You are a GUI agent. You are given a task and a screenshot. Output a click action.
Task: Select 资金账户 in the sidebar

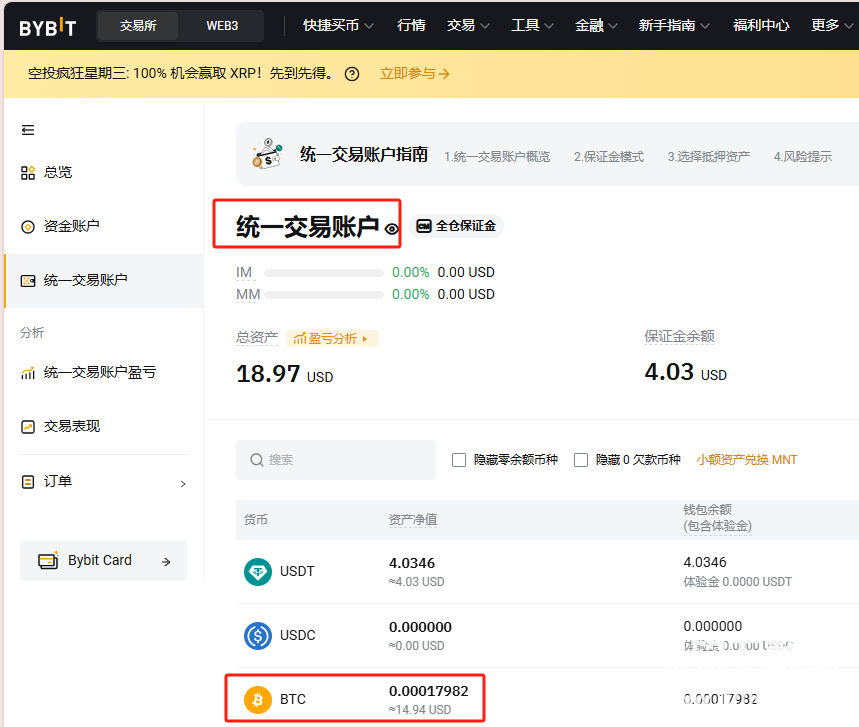coord(72,226)
